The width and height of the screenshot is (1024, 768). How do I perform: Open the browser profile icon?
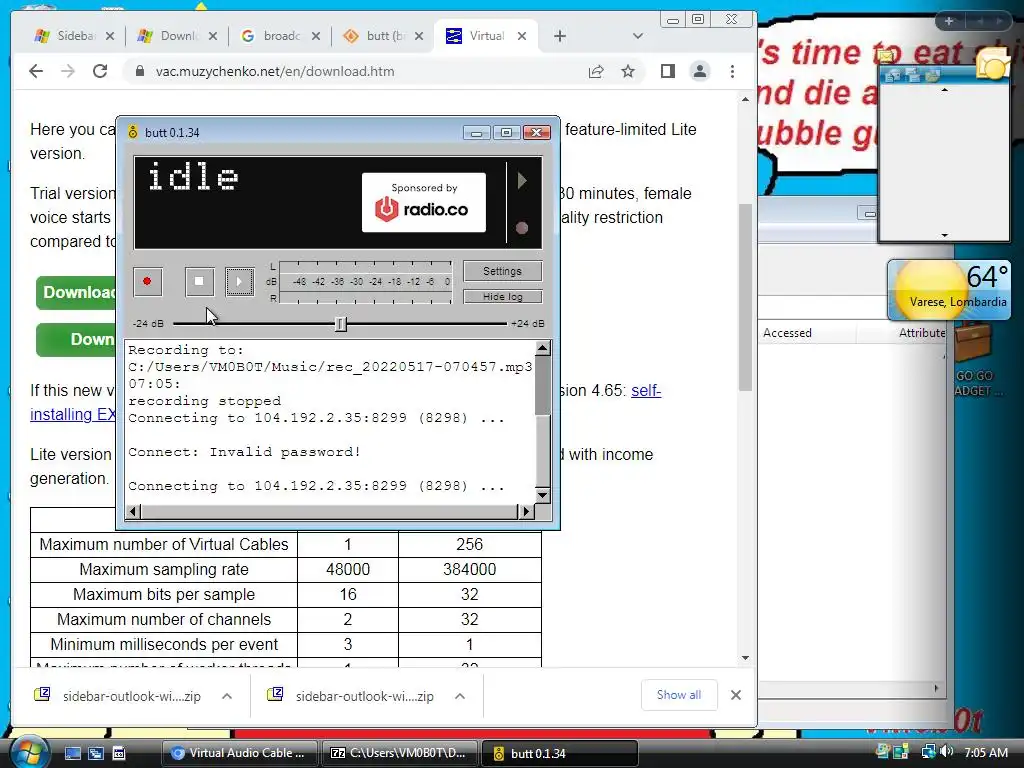click(x=699, y=71)
